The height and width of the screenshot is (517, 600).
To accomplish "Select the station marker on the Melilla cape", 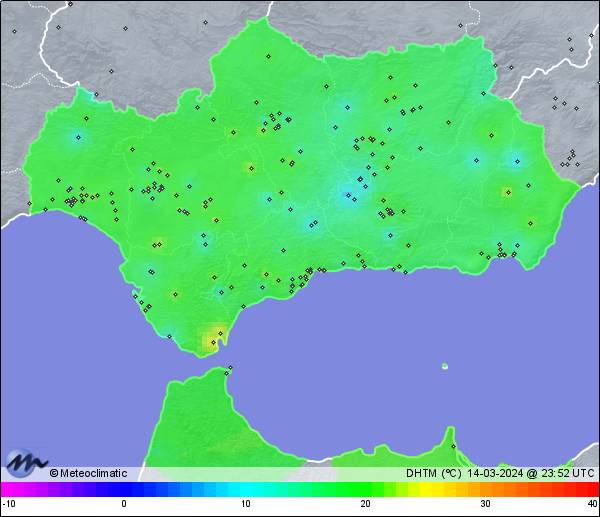I will point(453,446).
